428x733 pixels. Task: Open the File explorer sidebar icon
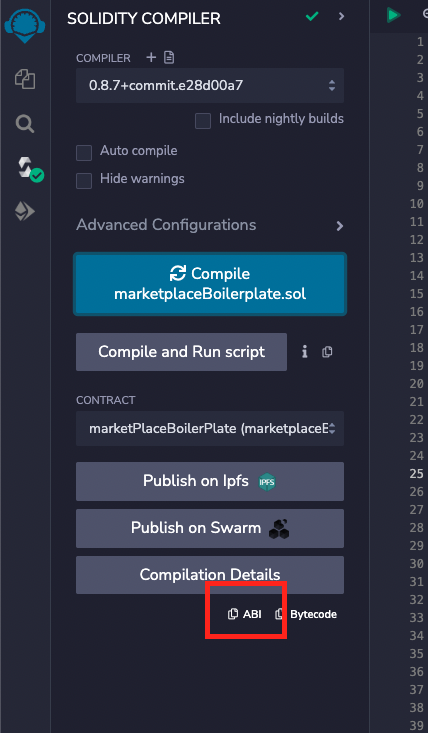[x=25, y=79]
